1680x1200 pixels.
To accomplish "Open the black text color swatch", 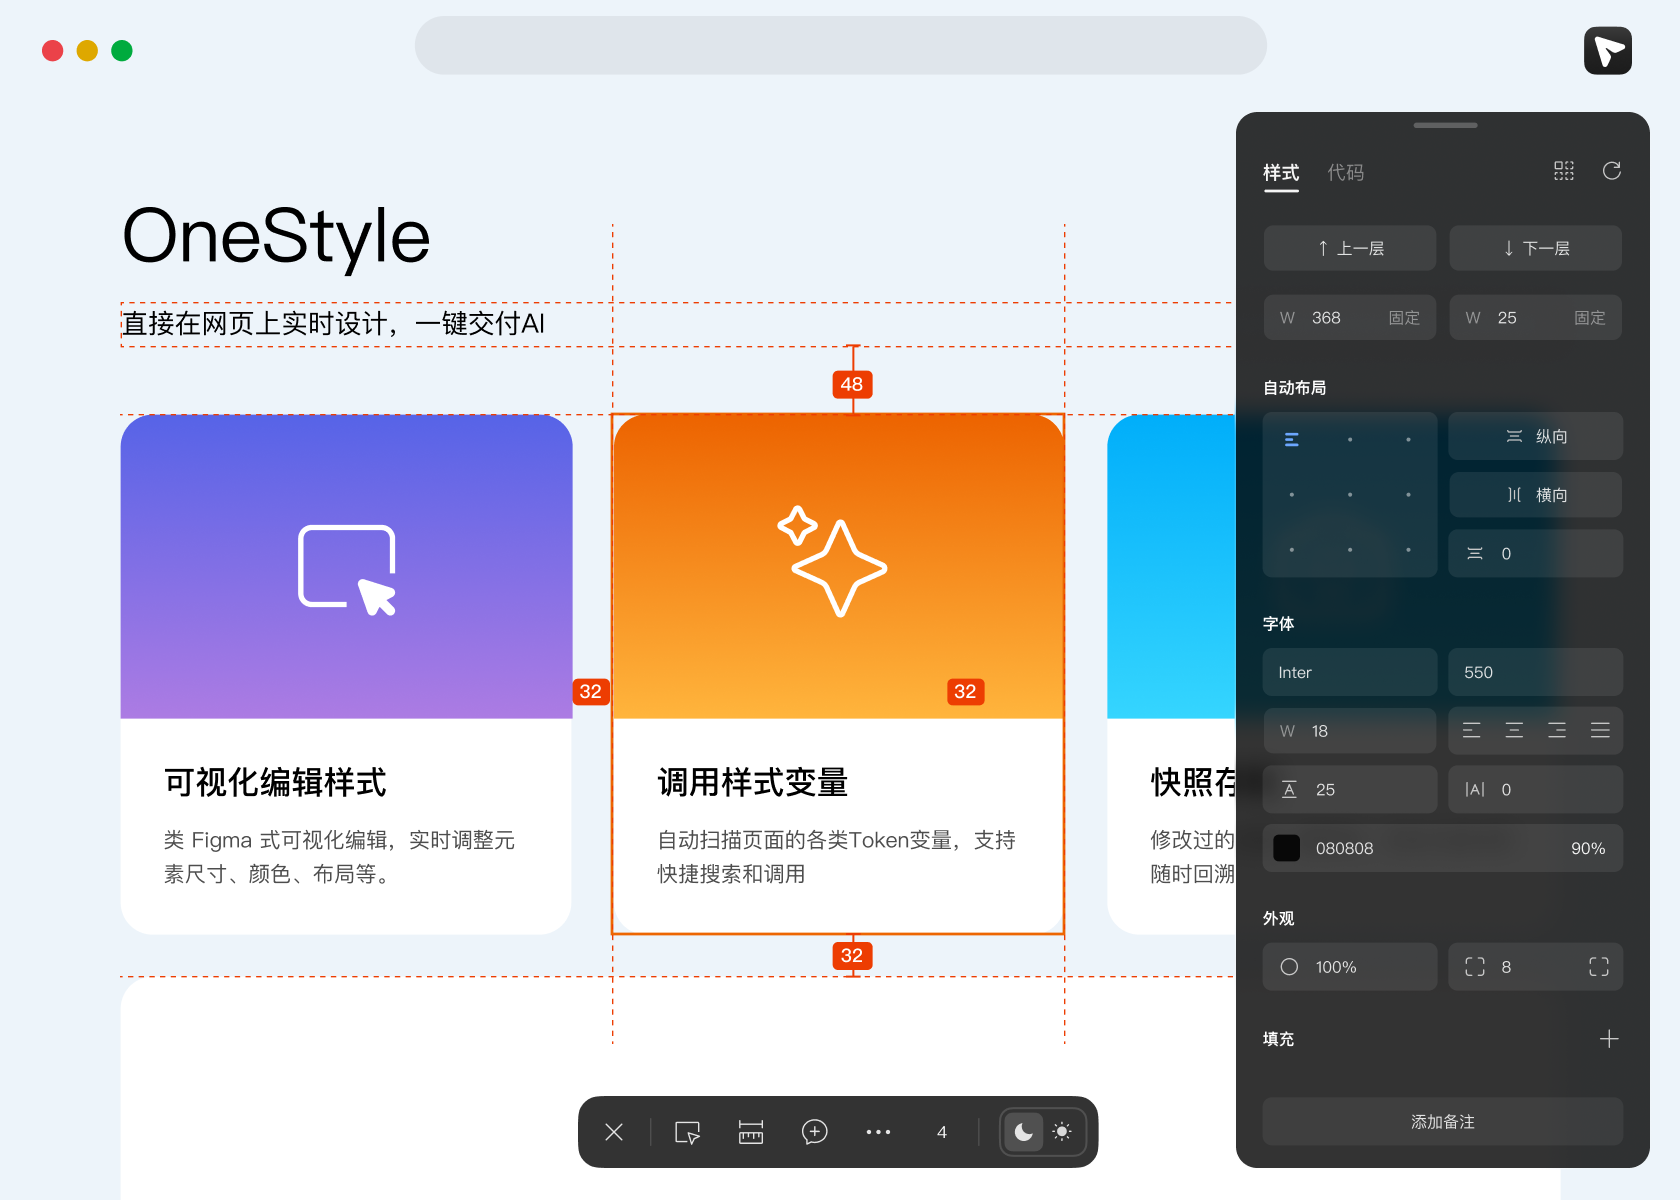I will point(1287,848).
